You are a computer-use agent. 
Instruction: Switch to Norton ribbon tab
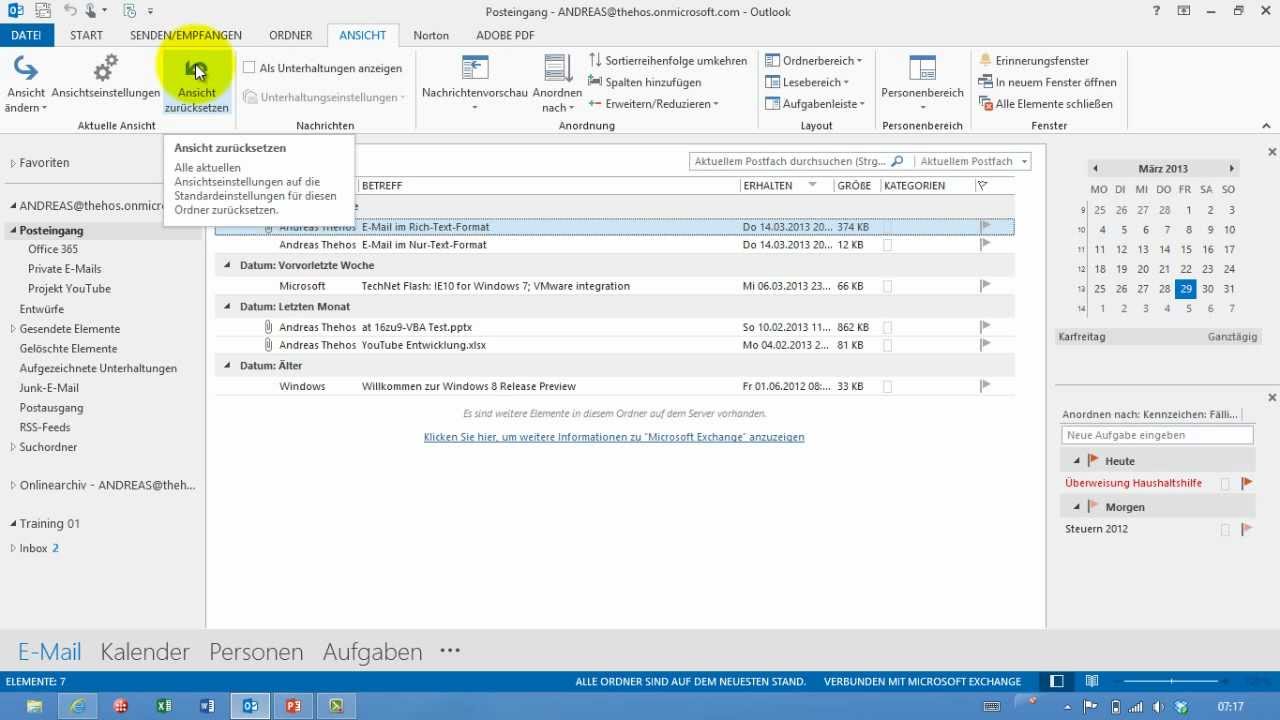pos(431,35)
